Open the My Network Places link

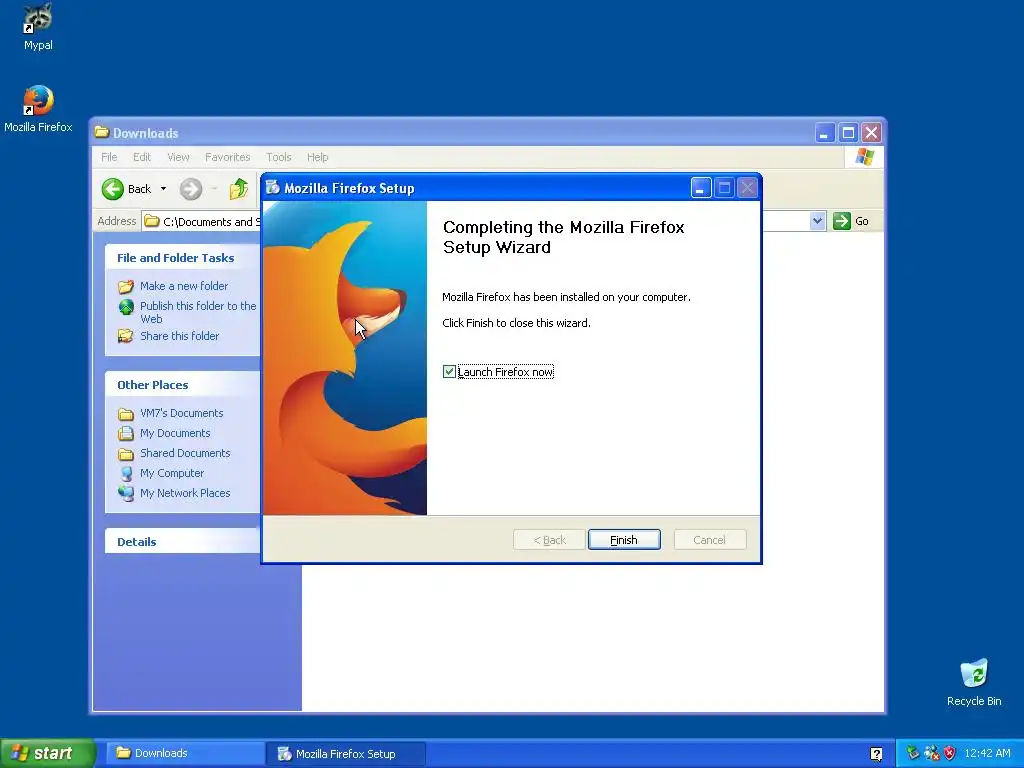pos(185,493)
